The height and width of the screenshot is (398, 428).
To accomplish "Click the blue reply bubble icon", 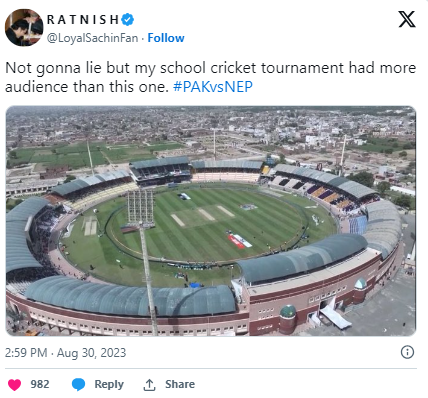I will (x=78, y=384).
